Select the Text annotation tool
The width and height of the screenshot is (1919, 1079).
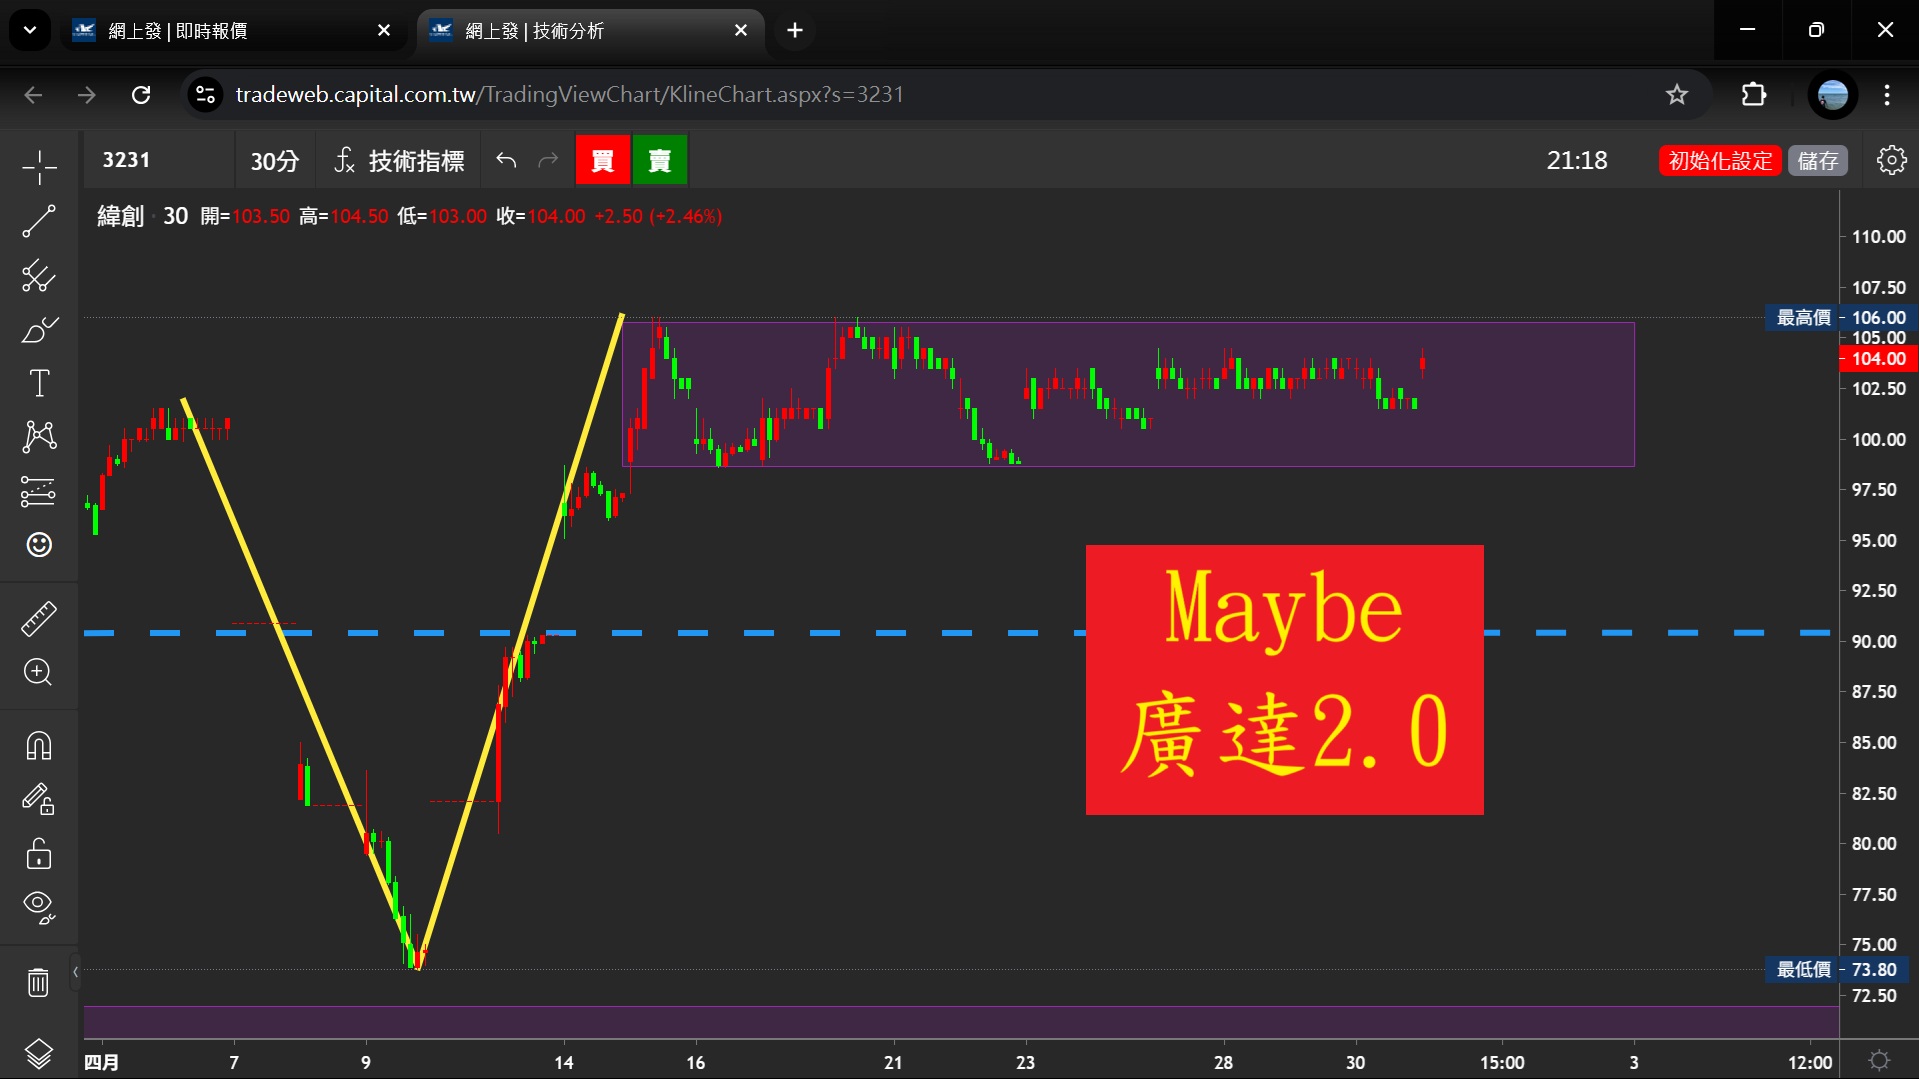[x=39, y=383]
